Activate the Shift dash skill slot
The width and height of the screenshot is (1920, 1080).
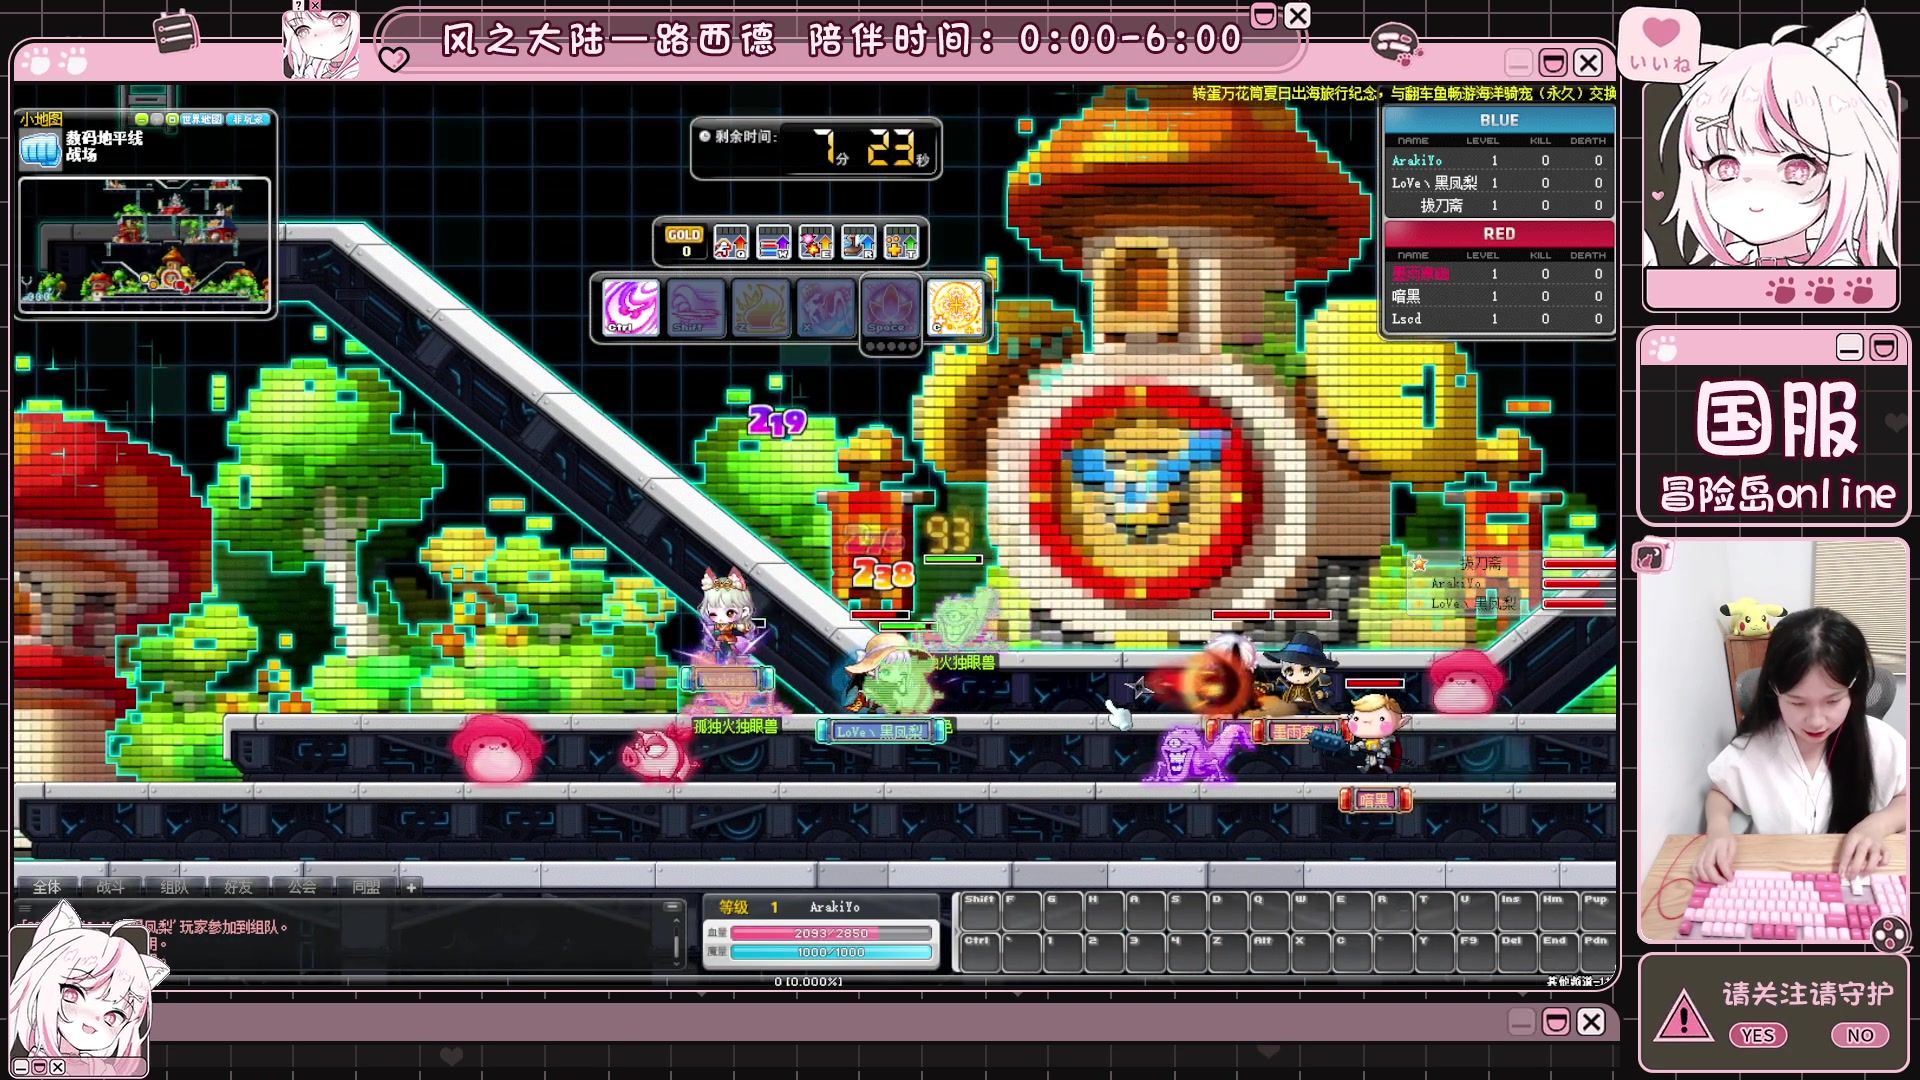[x=696, y=306]
